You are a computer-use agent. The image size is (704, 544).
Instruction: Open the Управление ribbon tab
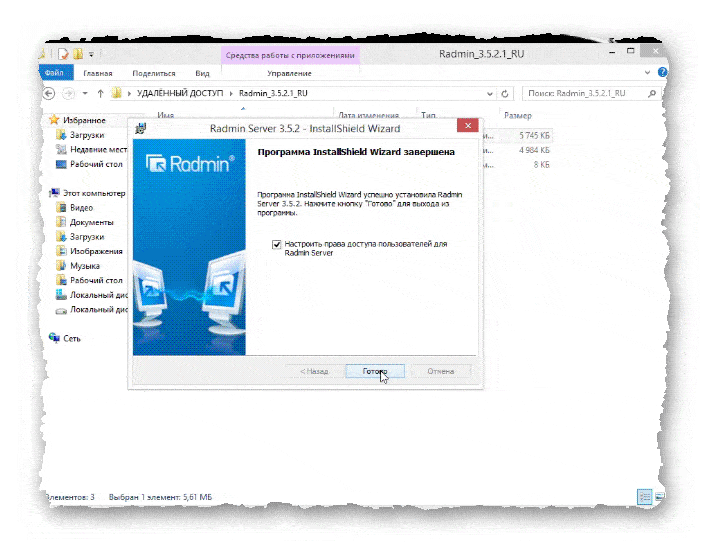tap(289, 73)
